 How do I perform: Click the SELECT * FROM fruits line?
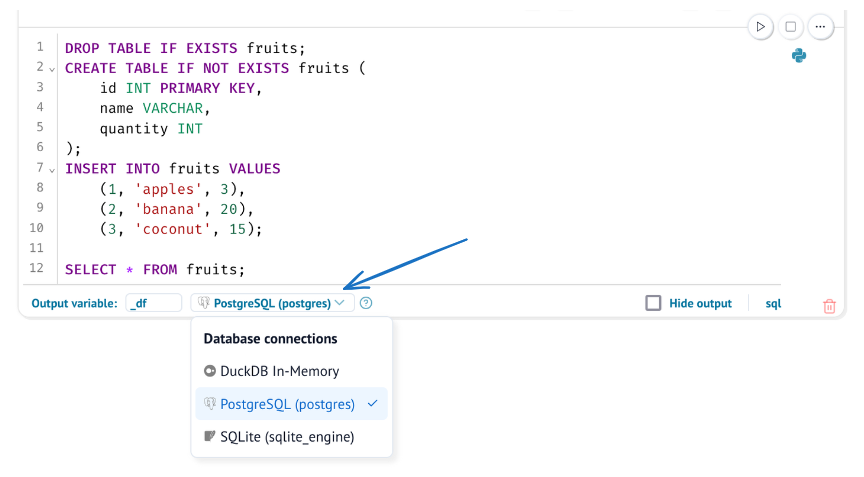(155, 270)
